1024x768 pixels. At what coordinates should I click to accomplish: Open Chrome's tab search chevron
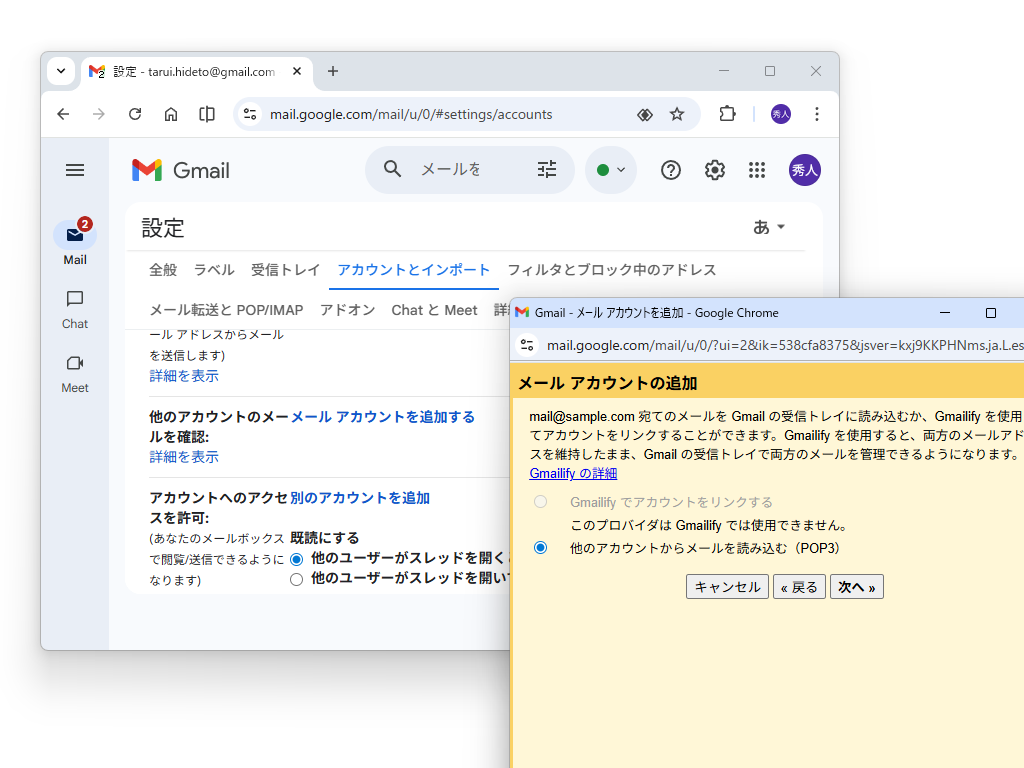pyautogui.click(x=61, y=71)
